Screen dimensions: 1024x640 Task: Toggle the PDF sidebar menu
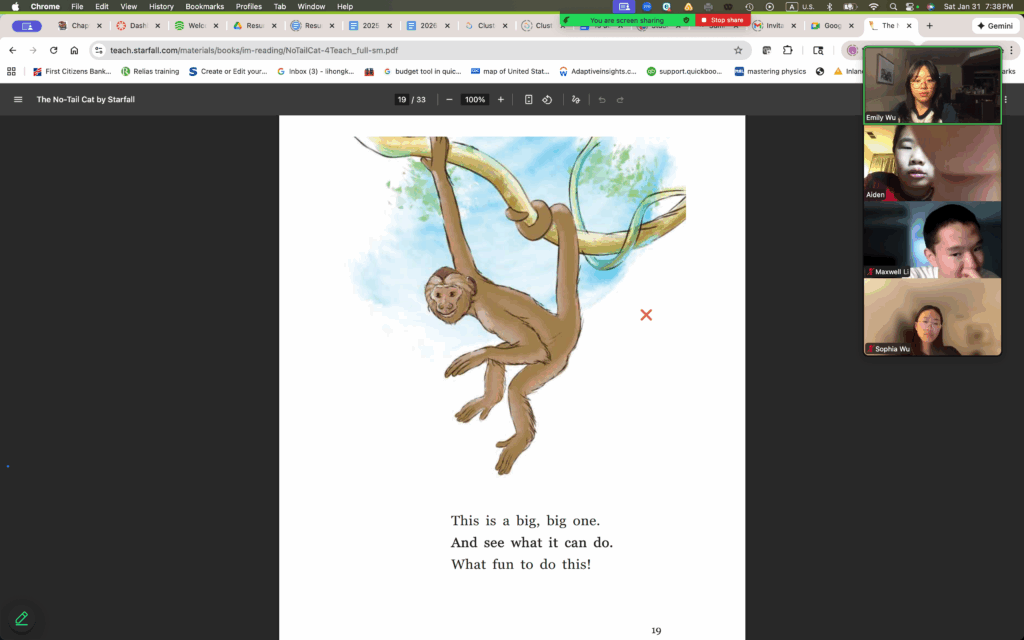click(17, 99)
